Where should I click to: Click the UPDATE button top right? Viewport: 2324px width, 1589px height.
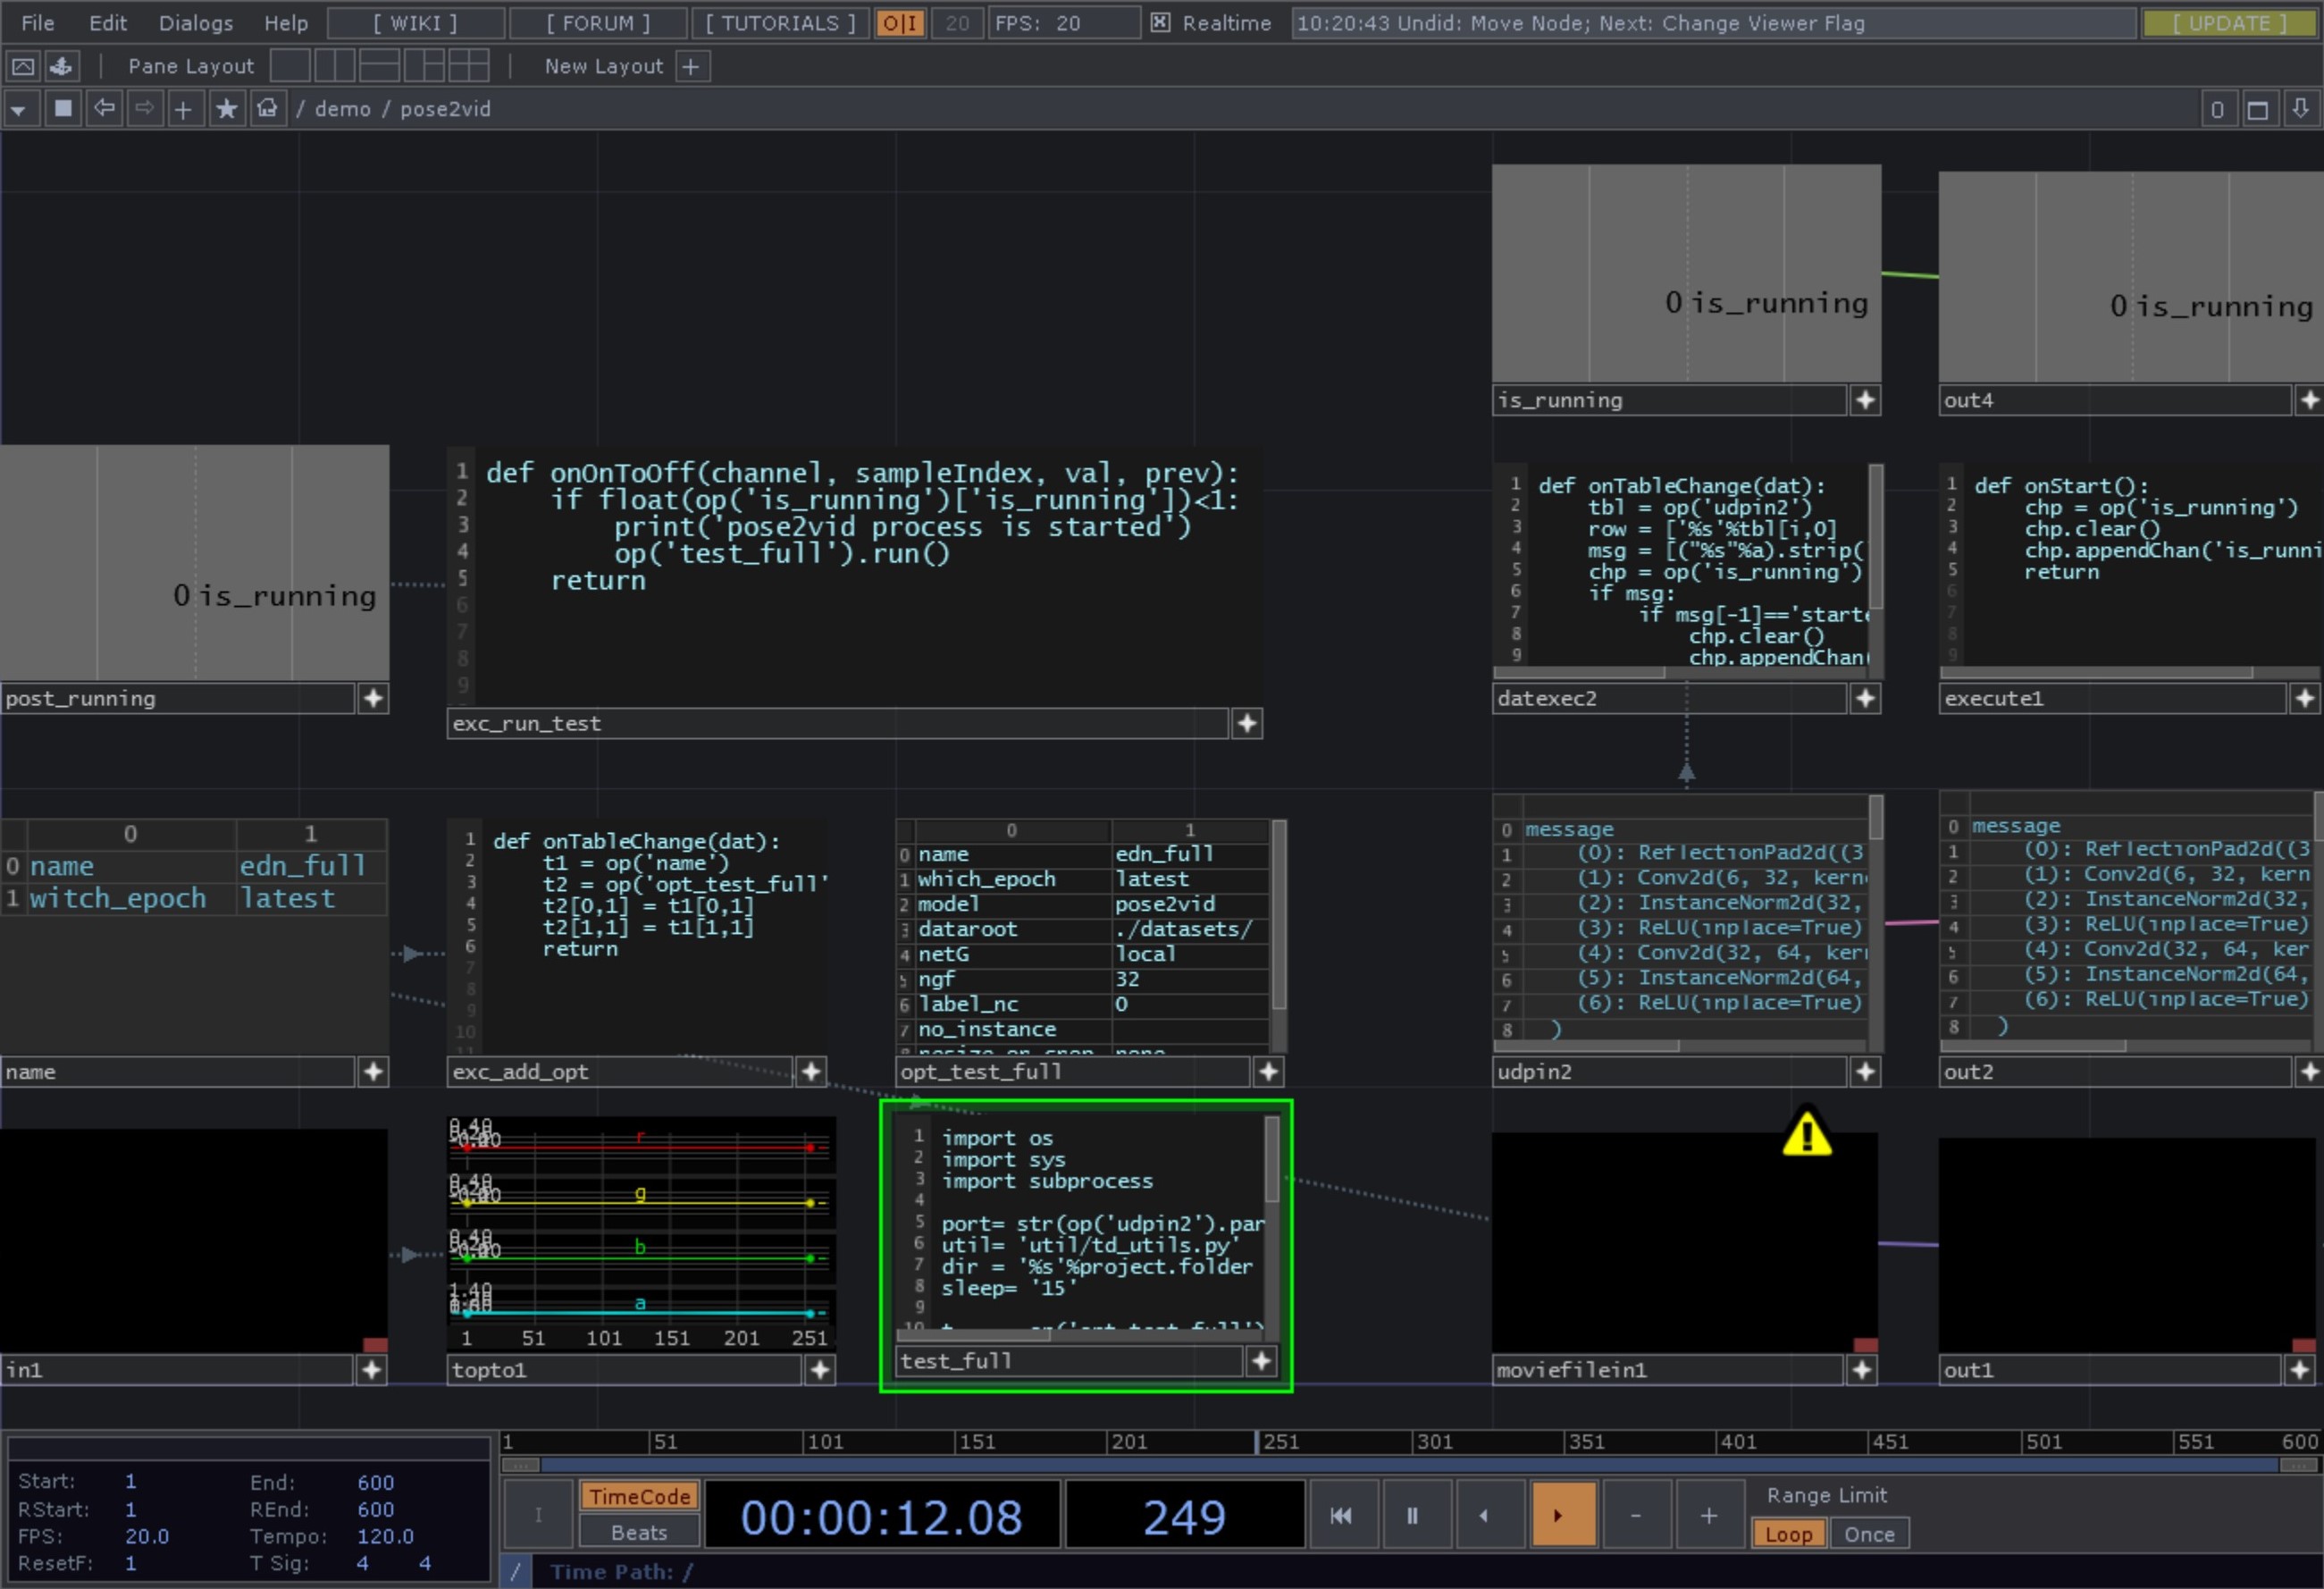pos(2236,23)
